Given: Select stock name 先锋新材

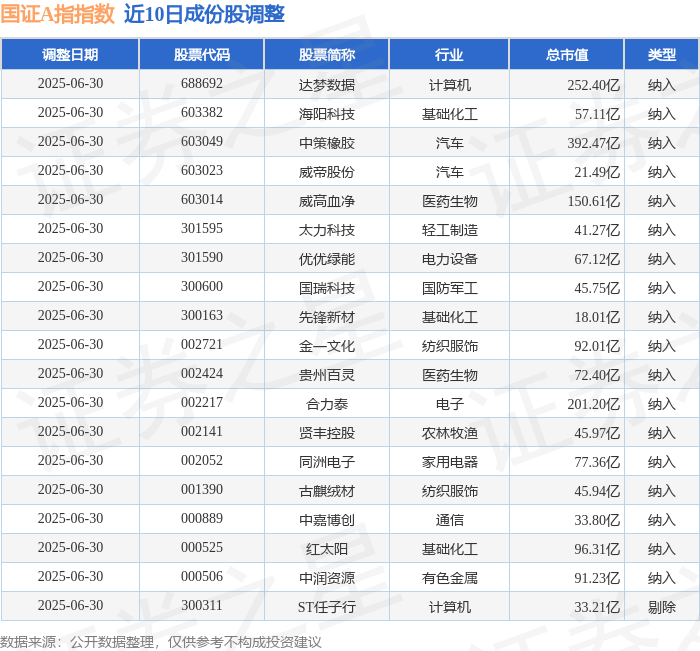Looking at the screenshot, I should [x=327, y=317].
